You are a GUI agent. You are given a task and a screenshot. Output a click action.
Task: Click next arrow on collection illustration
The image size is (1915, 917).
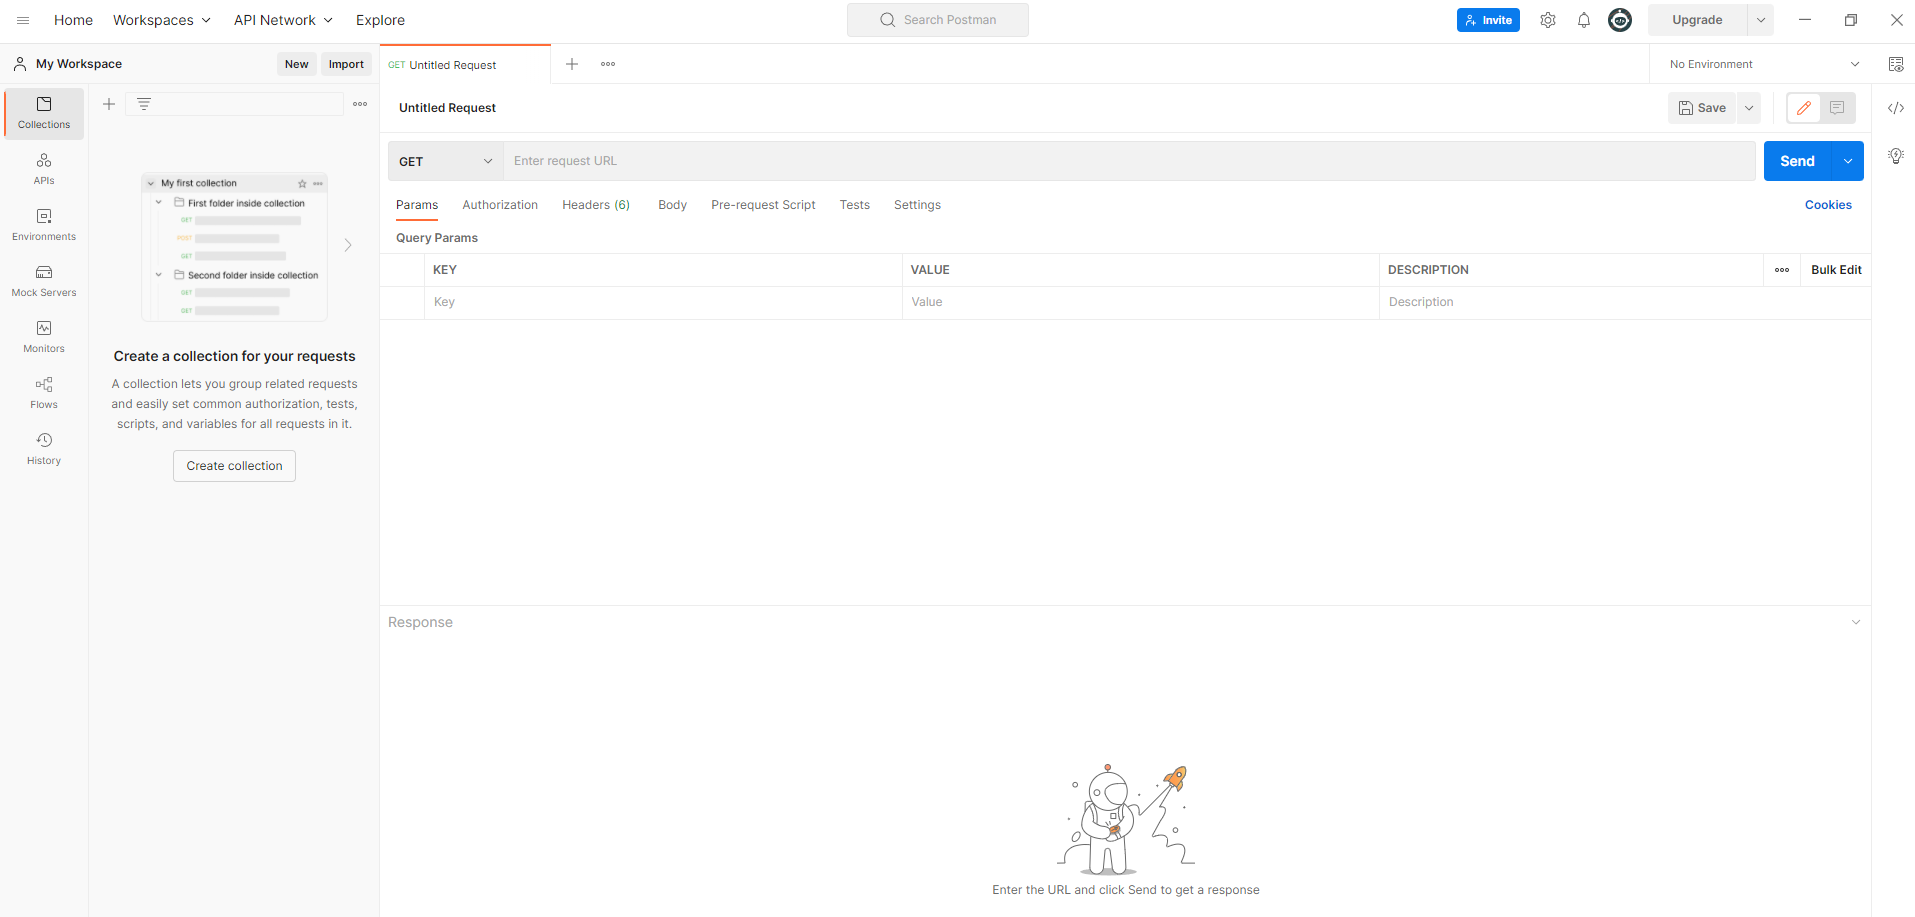click(348, 245)
